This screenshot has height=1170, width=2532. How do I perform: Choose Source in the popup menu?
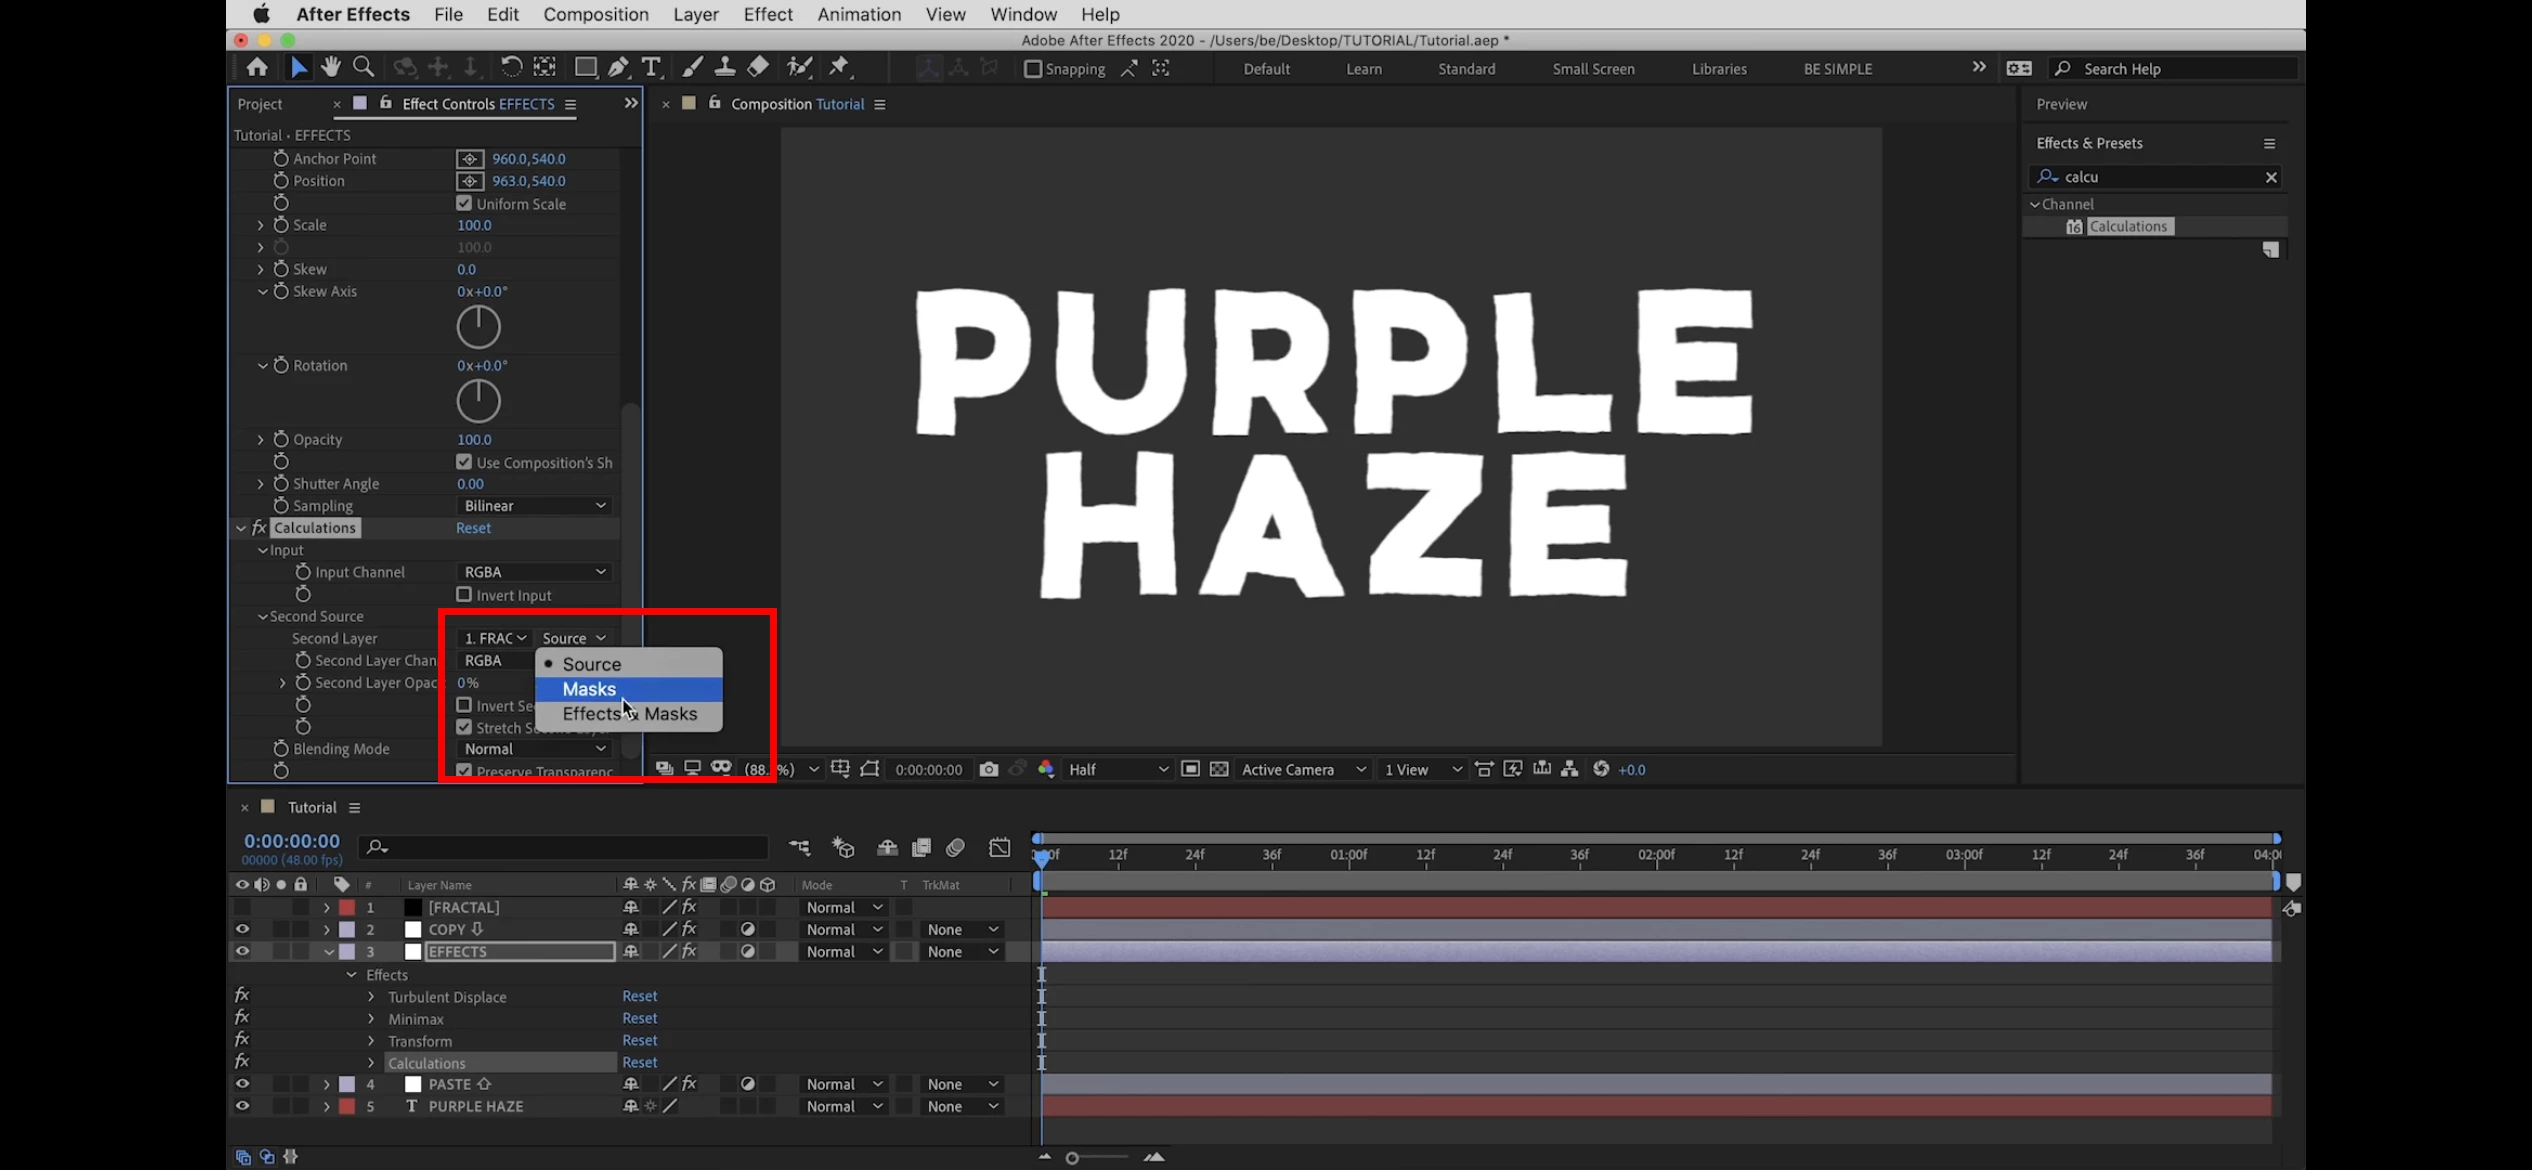coord(629,664)
